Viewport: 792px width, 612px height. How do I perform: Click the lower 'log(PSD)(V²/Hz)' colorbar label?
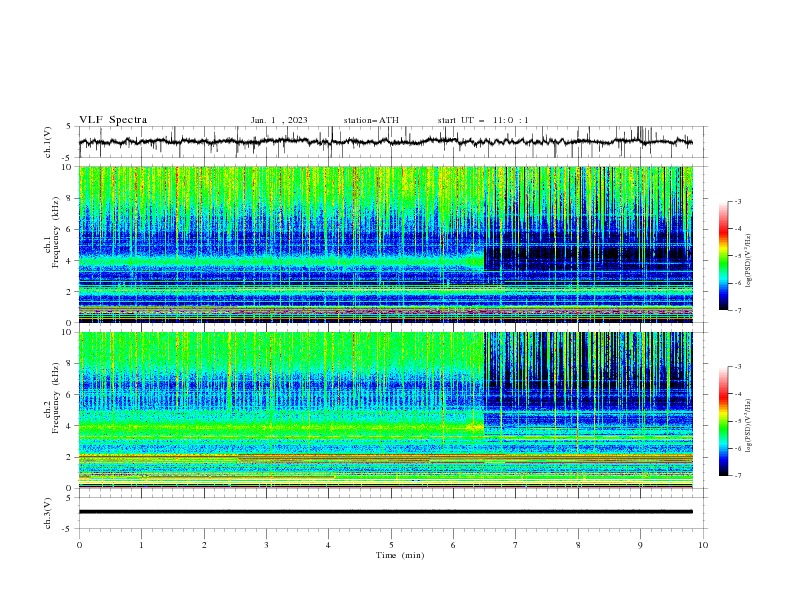point(750,425)
